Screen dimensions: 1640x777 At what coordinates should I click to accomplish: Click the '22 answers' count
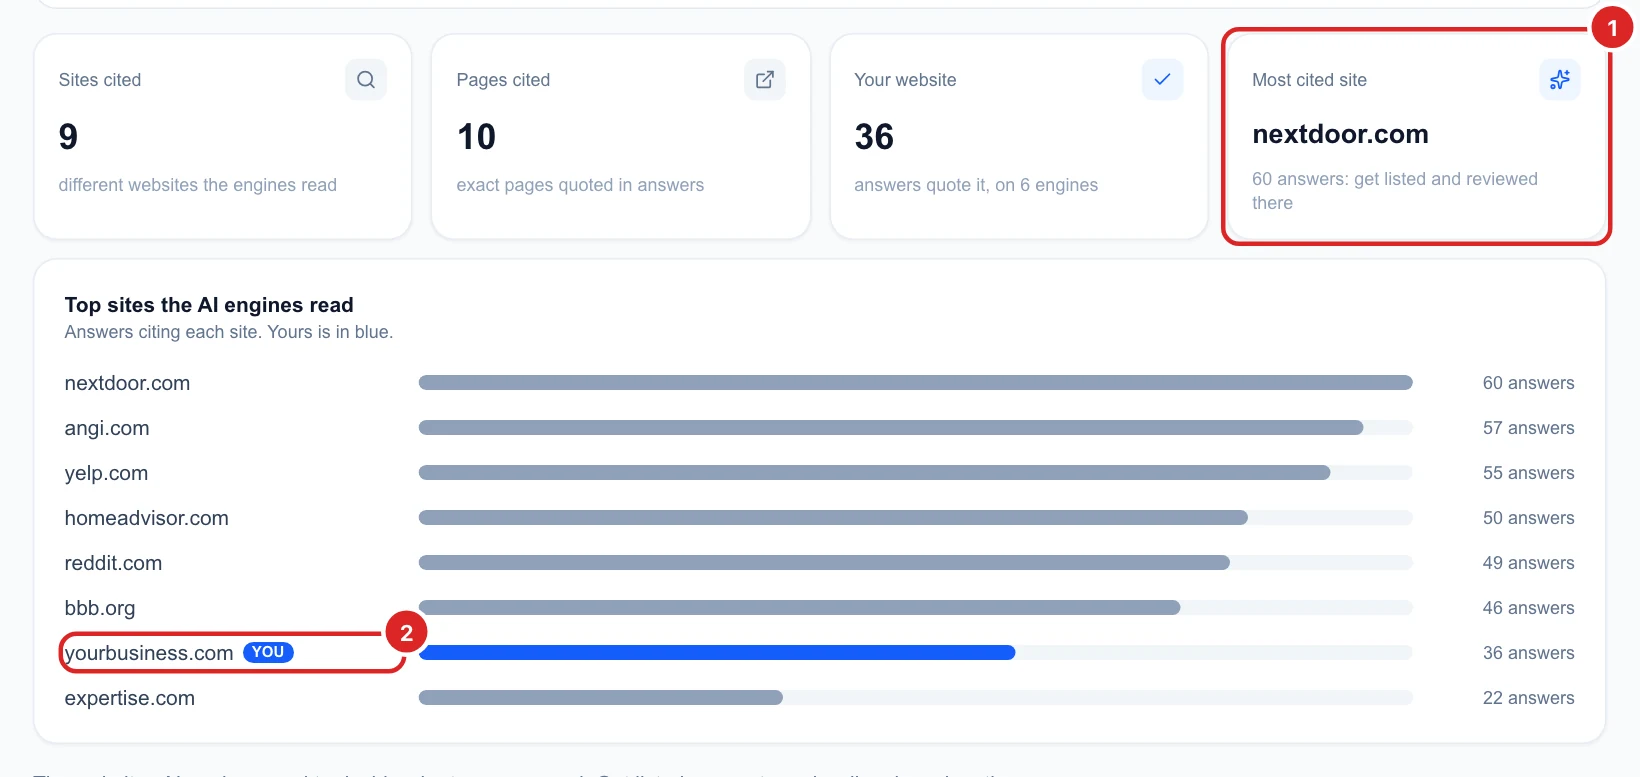point(1528,698)
